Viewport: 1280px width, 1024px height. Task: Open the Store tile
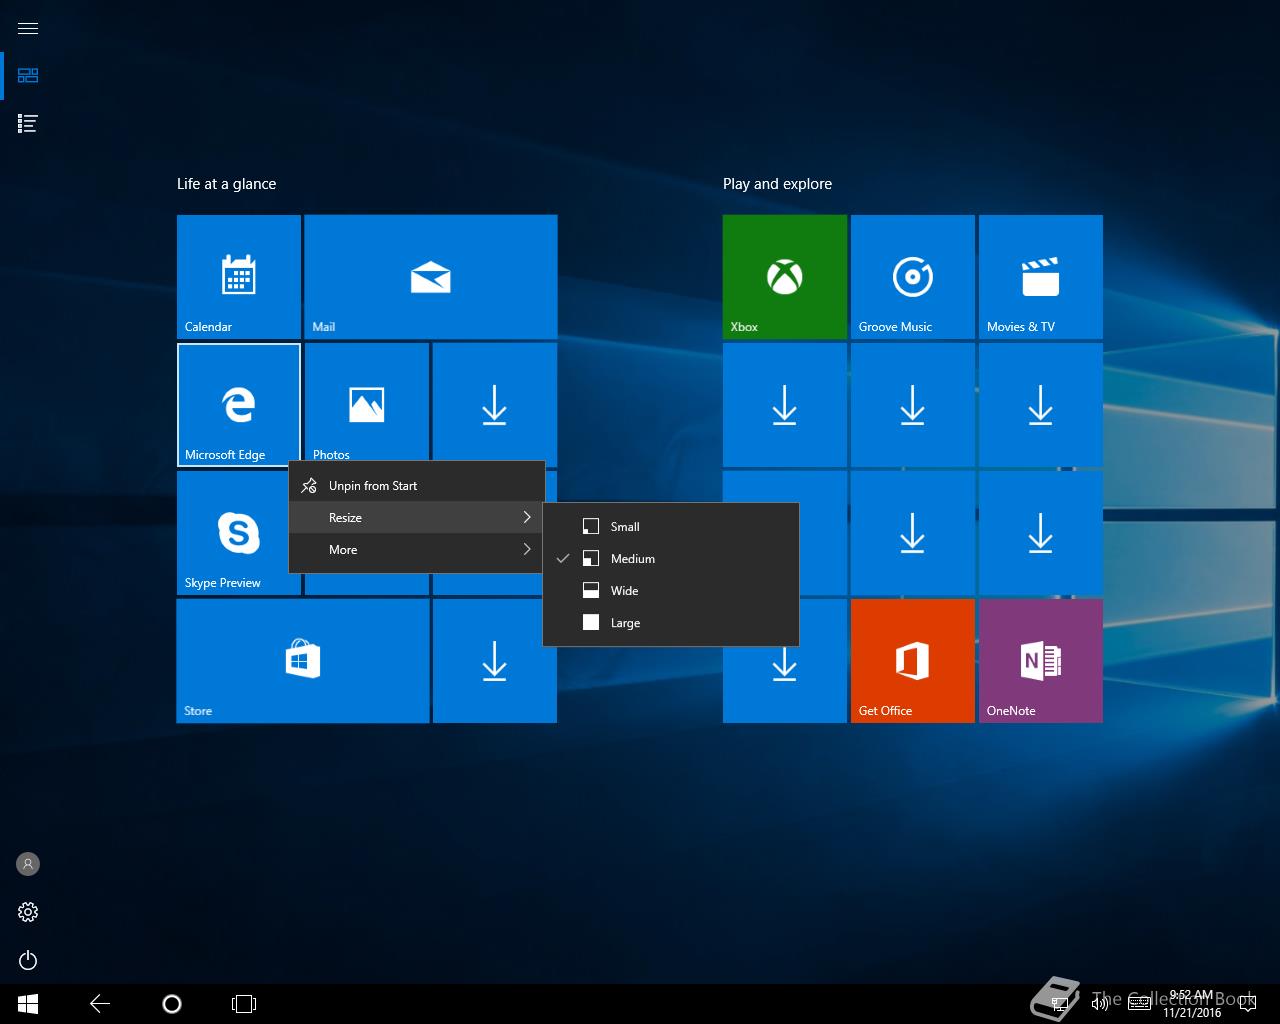pos(303,661)
